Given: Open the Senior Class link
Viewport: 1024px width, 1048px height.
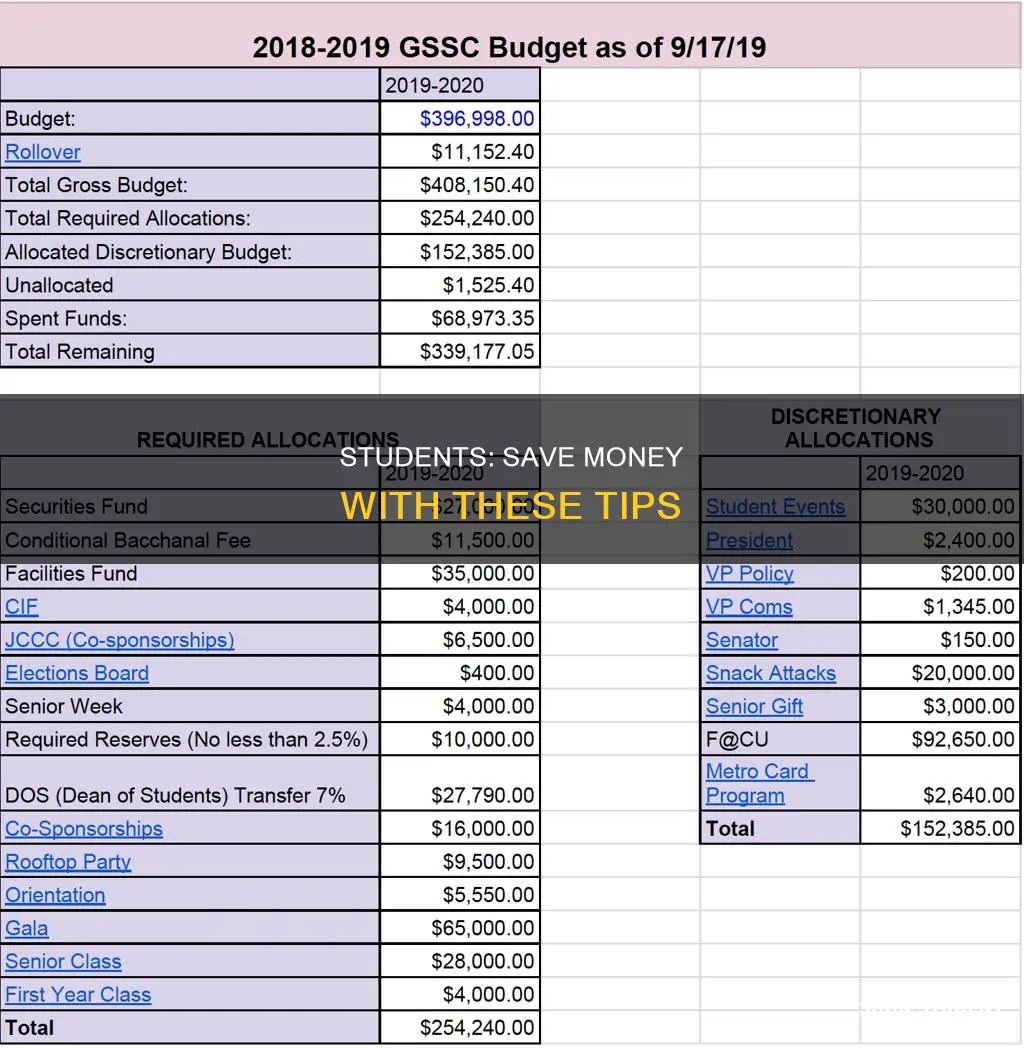Looking at the screenshot, I should [63, 962].
